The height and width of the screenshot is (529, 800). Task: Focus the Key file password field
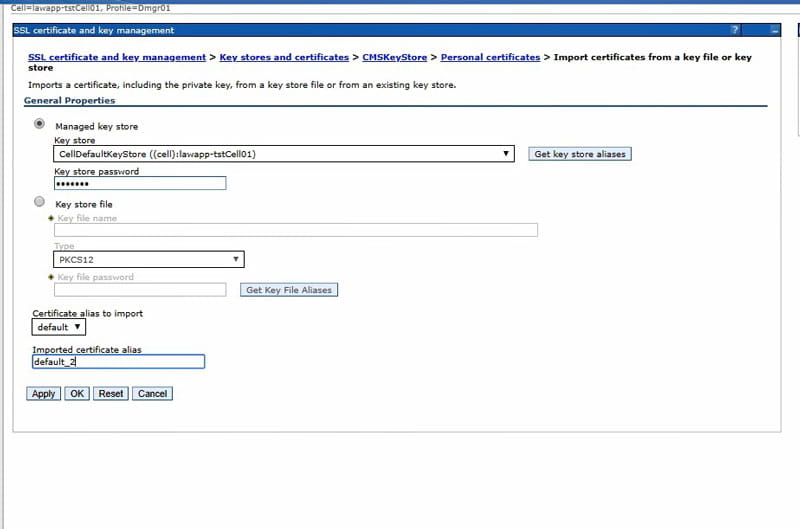click(140, 290)
